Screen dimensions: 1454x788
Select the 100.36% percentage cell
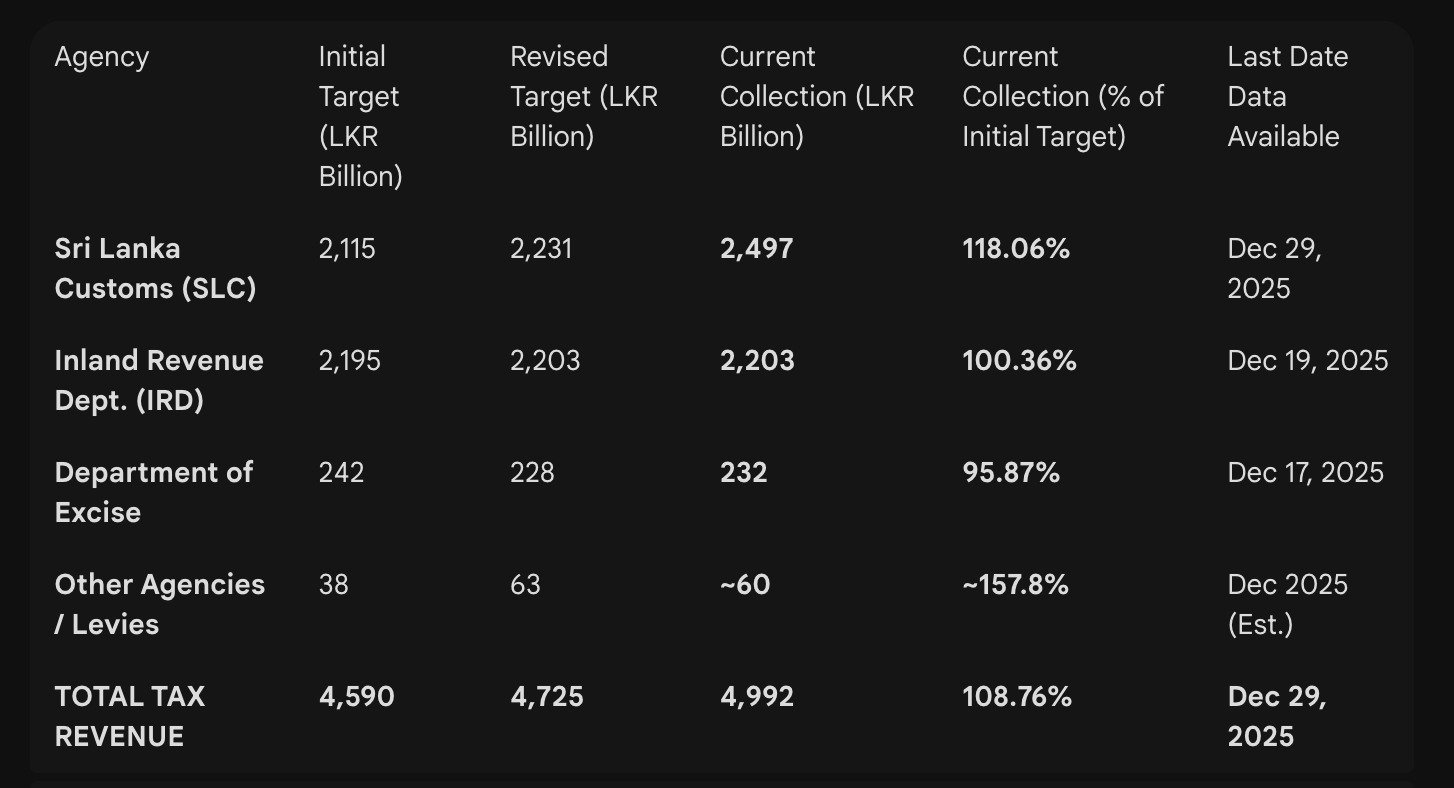click(x=1019, y=361)
